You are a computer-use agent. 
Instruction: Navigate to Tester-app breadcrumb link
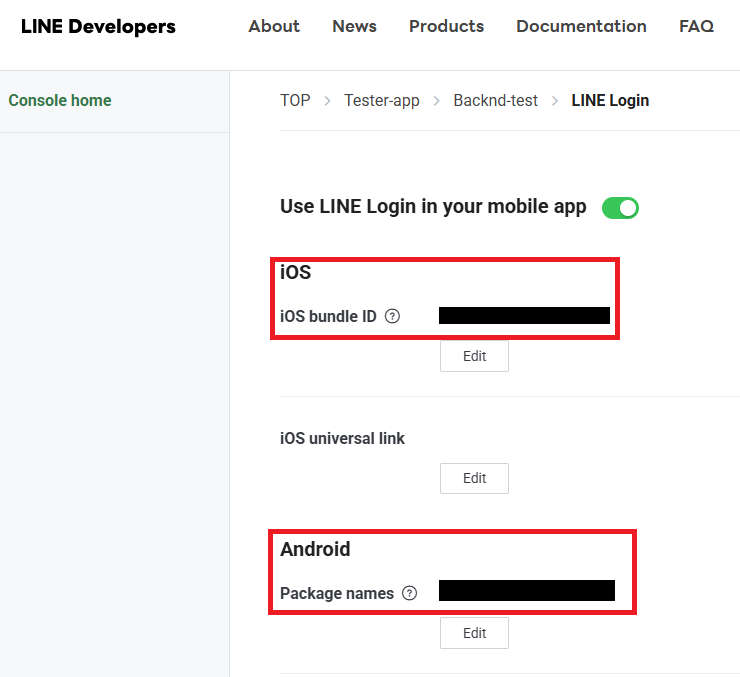(x=382, y=101)
